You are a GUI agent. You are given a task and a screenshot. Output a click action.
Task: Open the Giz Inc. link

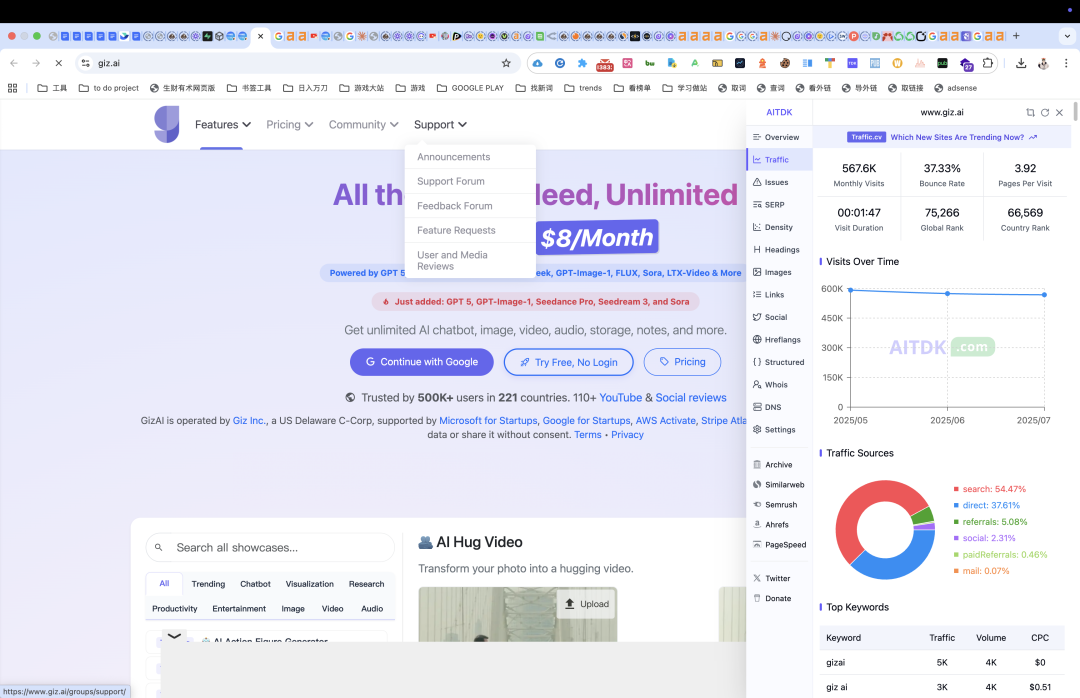click(x=249, y=420)
